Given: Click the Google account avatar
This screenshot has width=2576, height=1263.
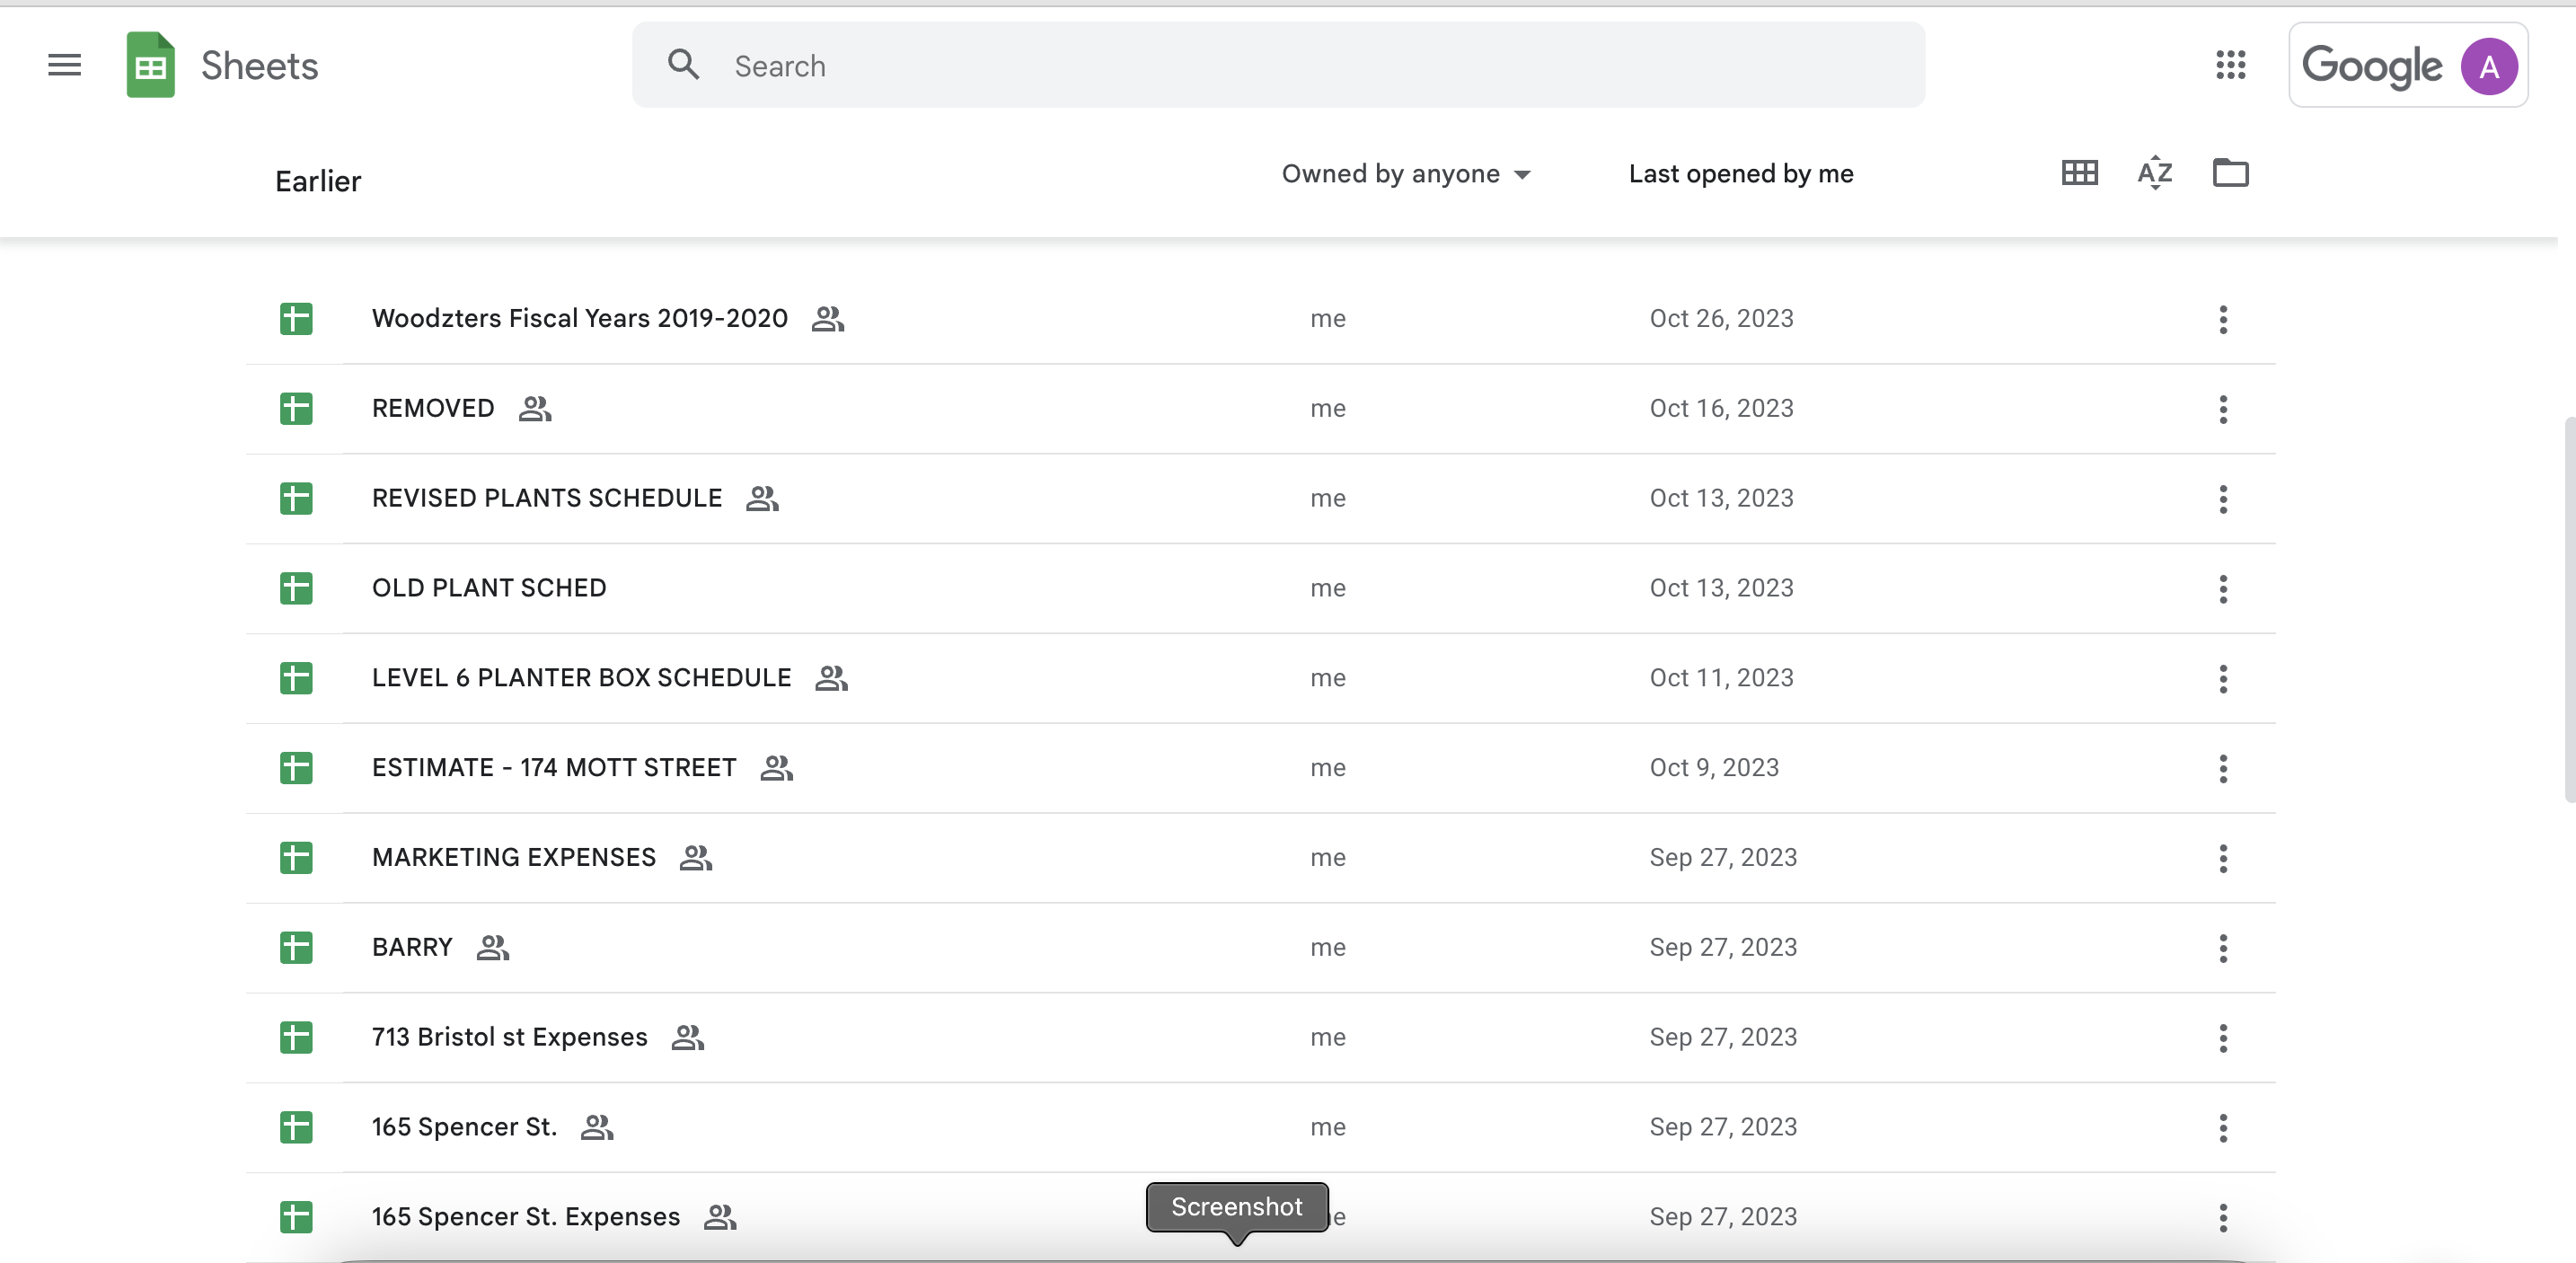Looking at the screenshot, I should pos(2488,67).
